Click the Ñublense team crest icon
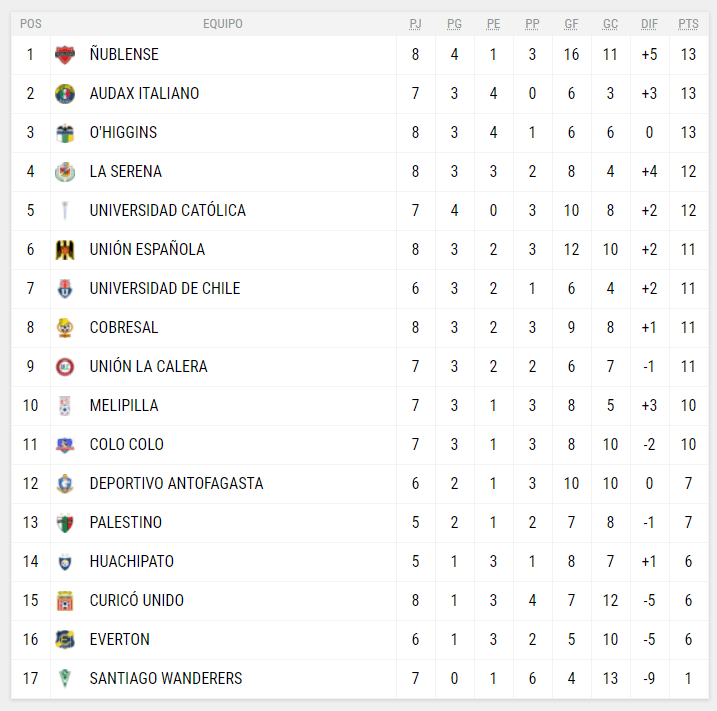717x711 pixels. click(65, 55)
